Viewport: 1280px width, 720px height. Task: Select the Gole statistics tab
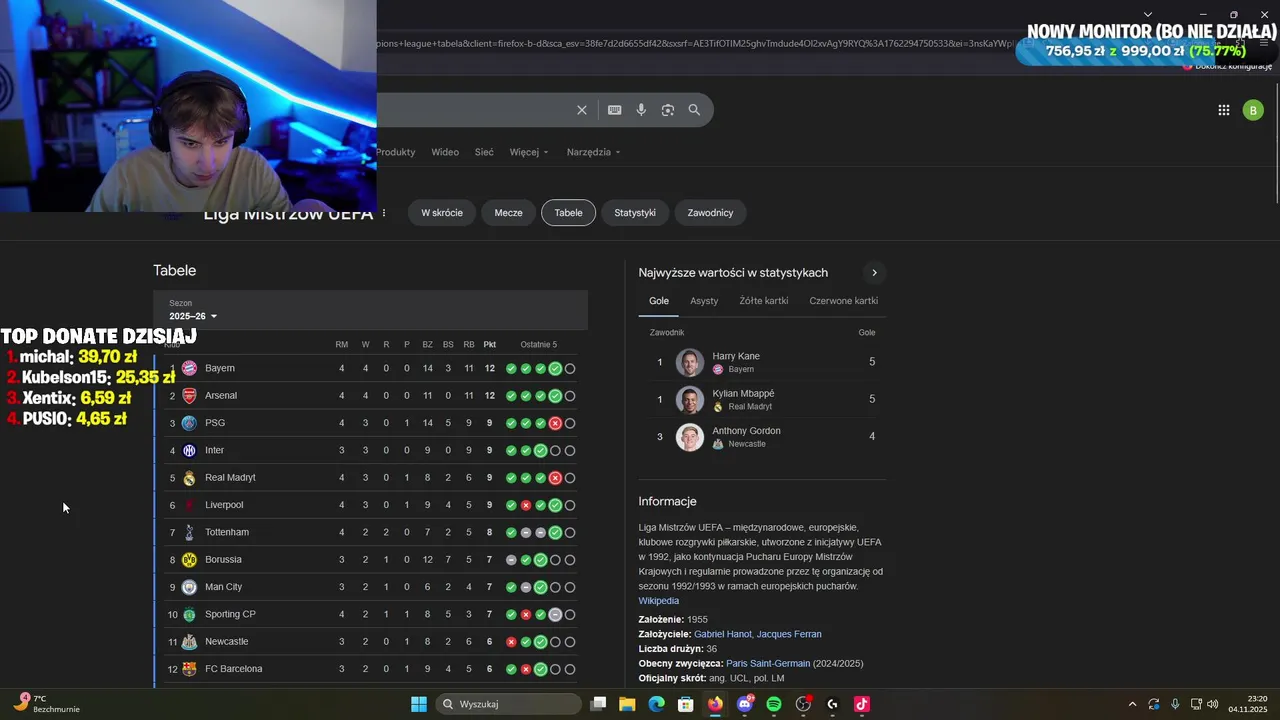tap(659, 301)
